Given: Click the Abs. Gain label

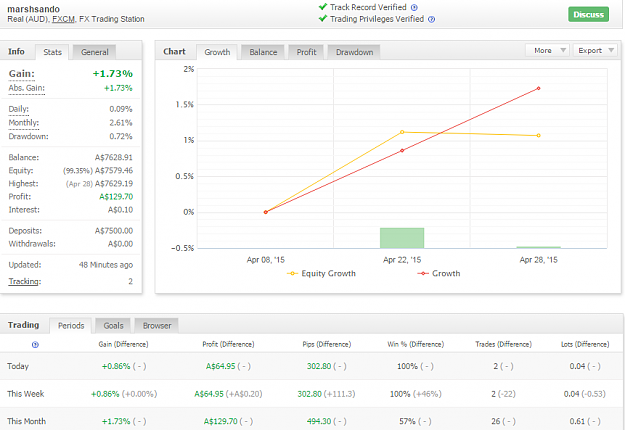Looking at the screenshot, I should 27,88.
